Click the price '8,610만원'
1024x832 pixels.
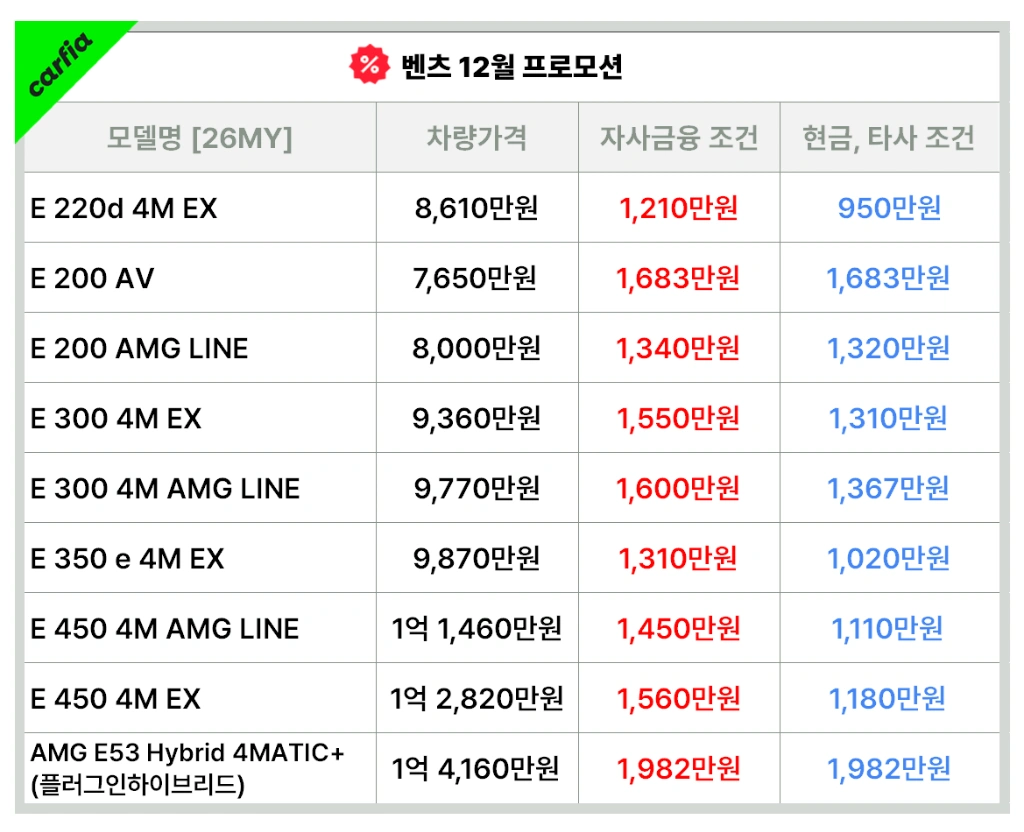(x=477, y=208)
